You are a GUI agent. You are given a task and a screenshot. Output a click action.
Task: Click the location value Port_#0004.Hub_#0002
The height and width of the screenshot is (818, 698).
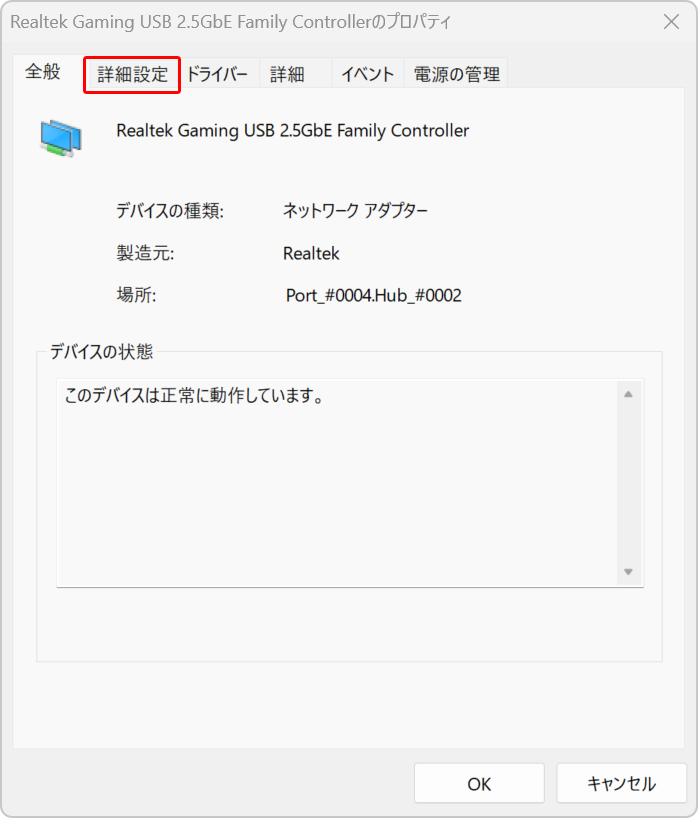(374, 296)
